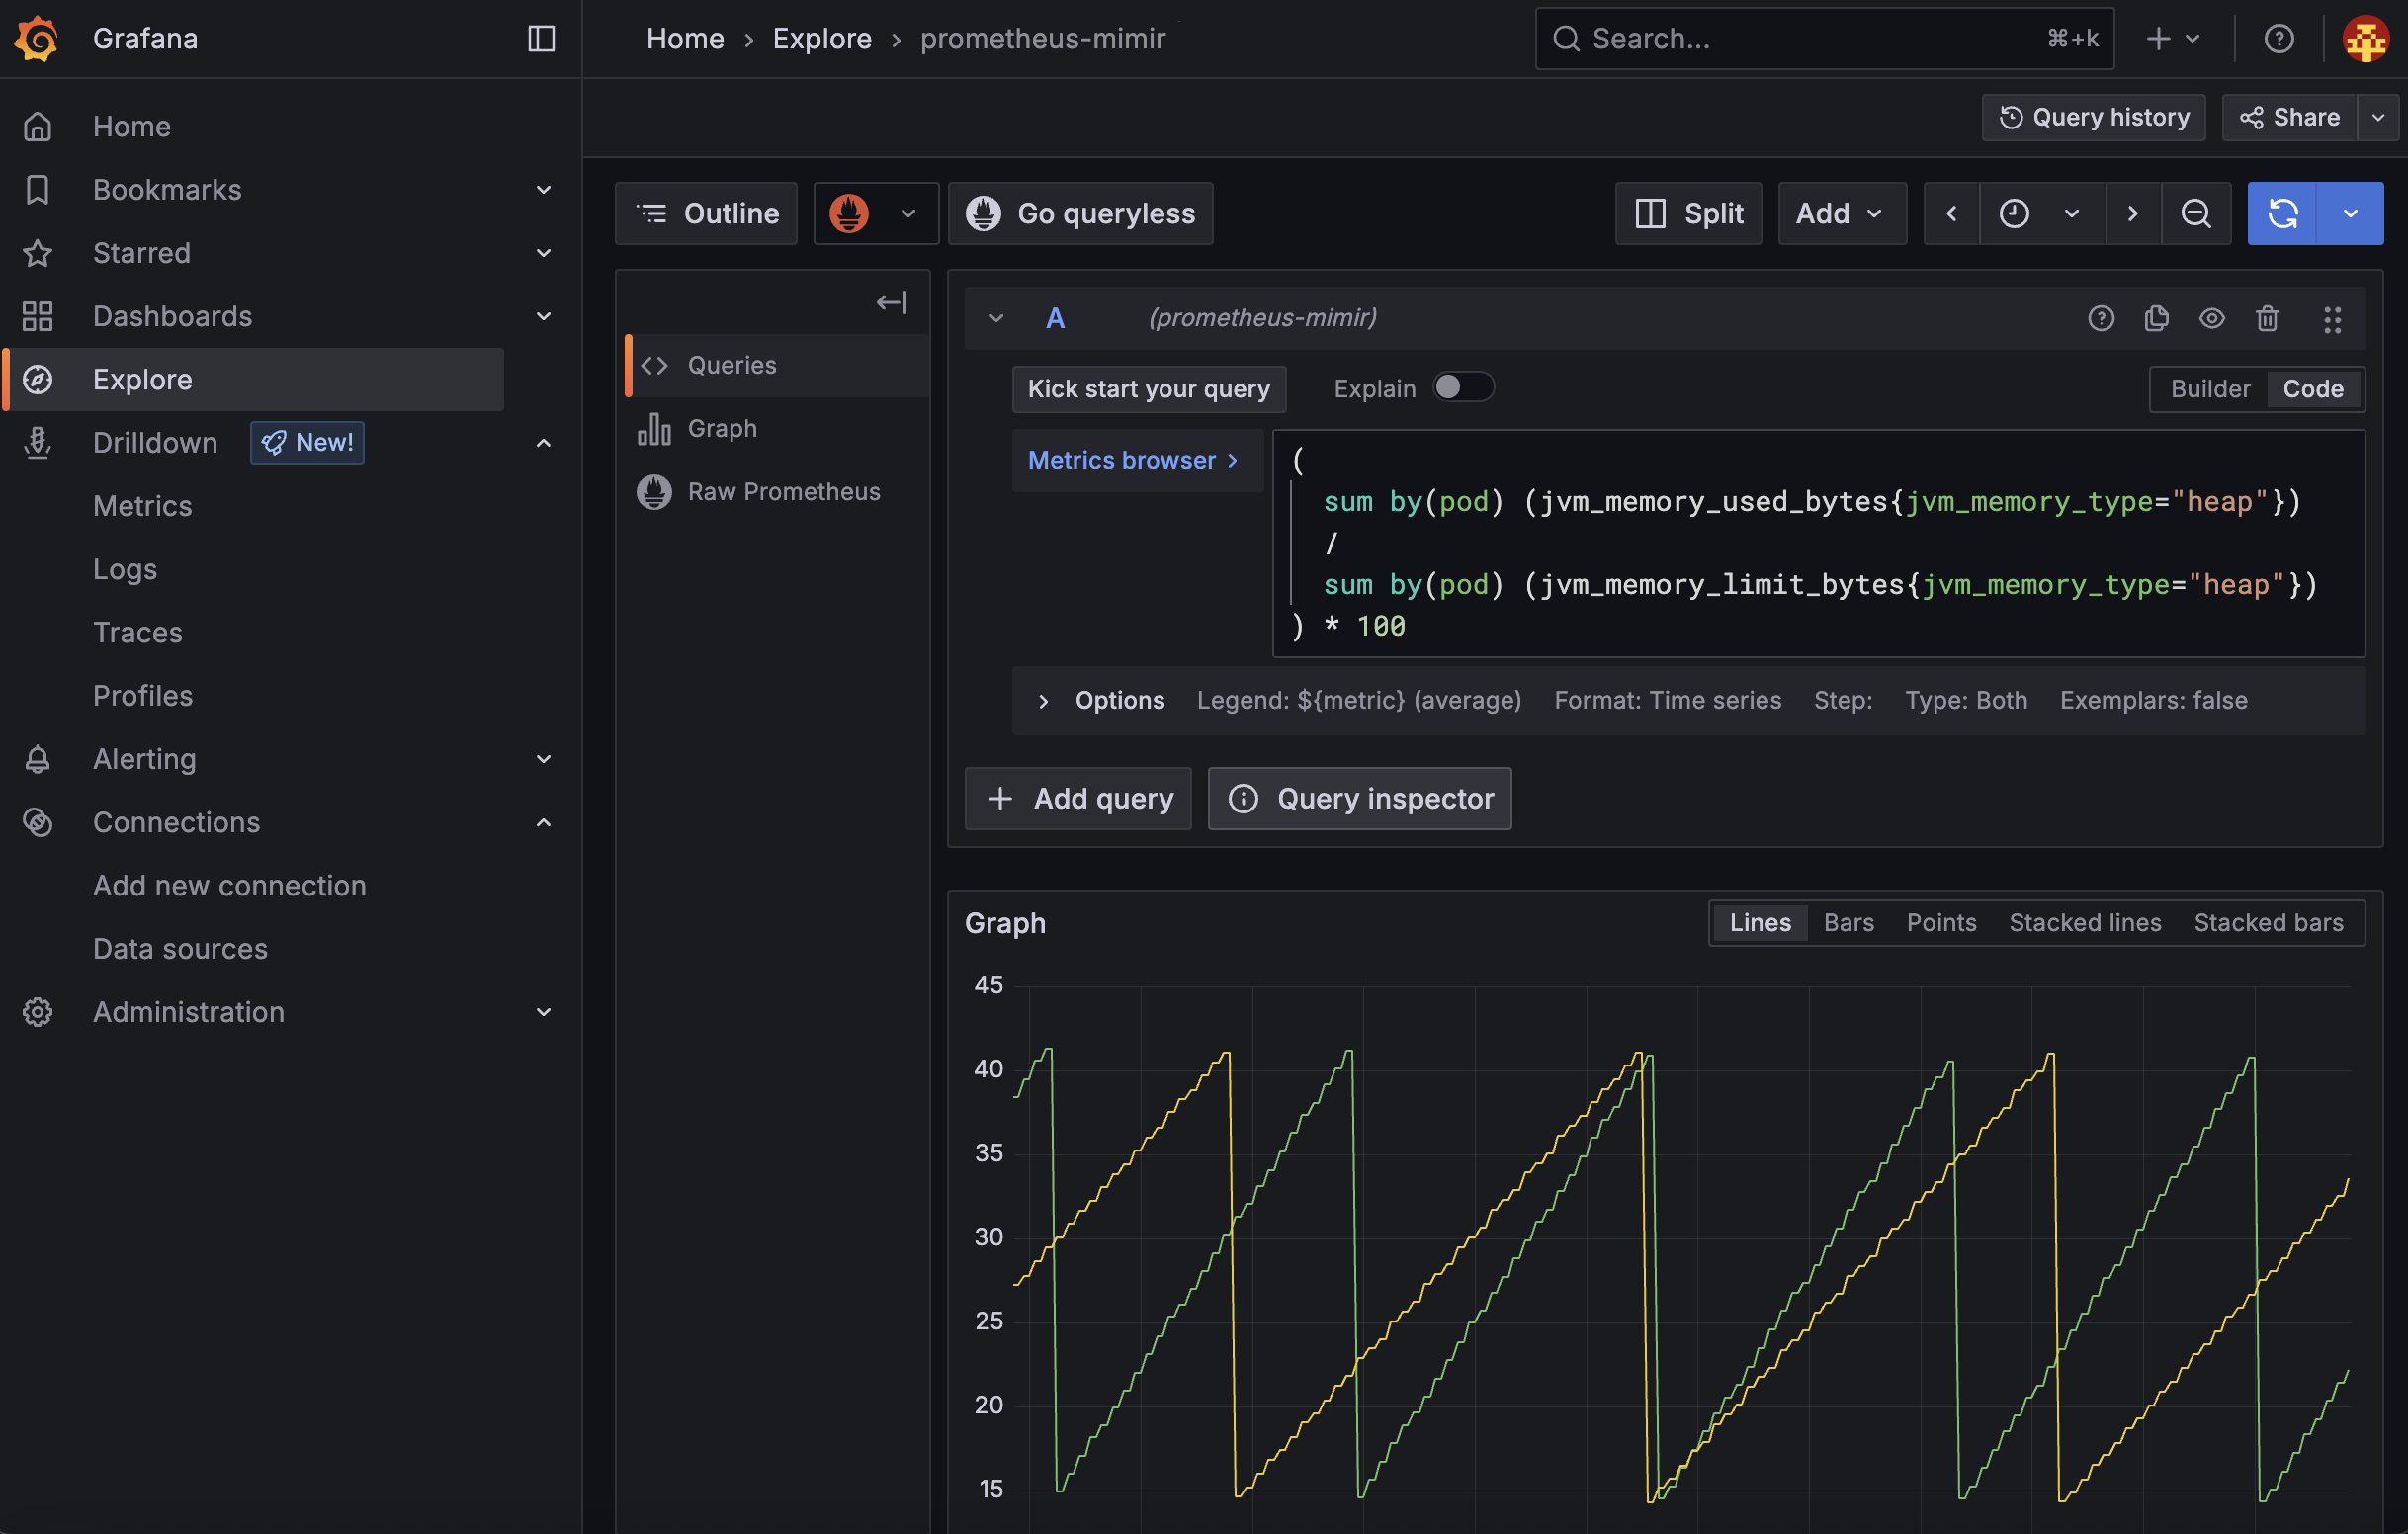This screenshot has height=1534, width=2408.
Task: Select Queries in the outline
Action: point(777,365)
